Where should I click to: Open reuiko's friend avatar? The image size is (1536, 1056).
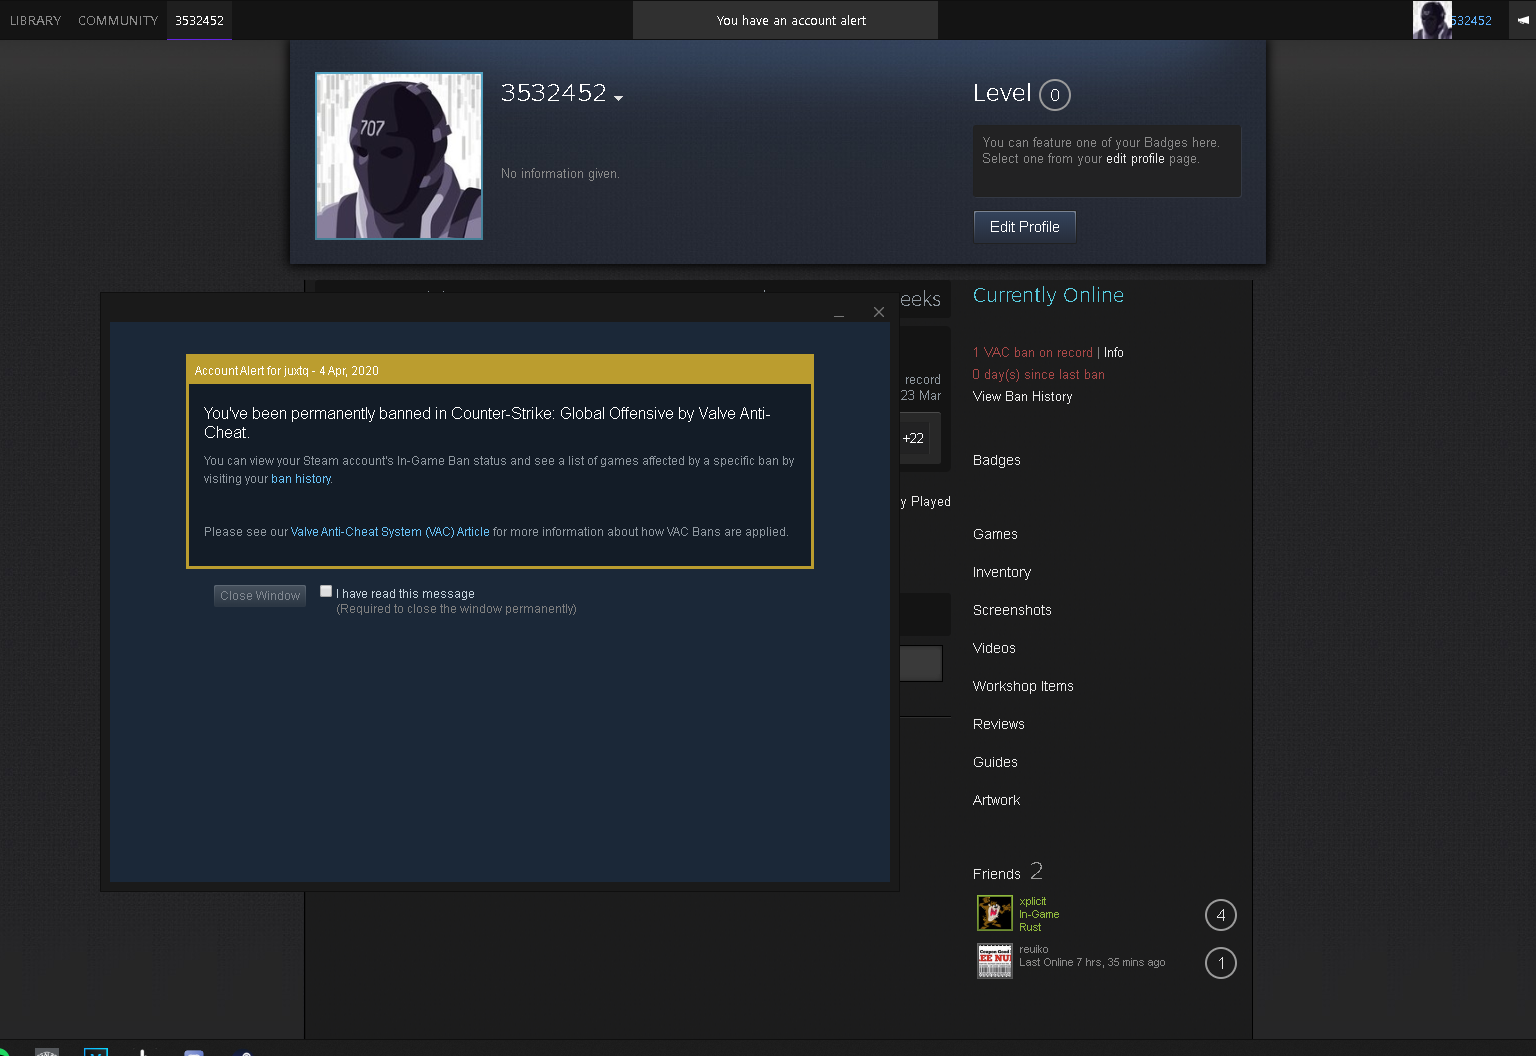tap(995, 961)
